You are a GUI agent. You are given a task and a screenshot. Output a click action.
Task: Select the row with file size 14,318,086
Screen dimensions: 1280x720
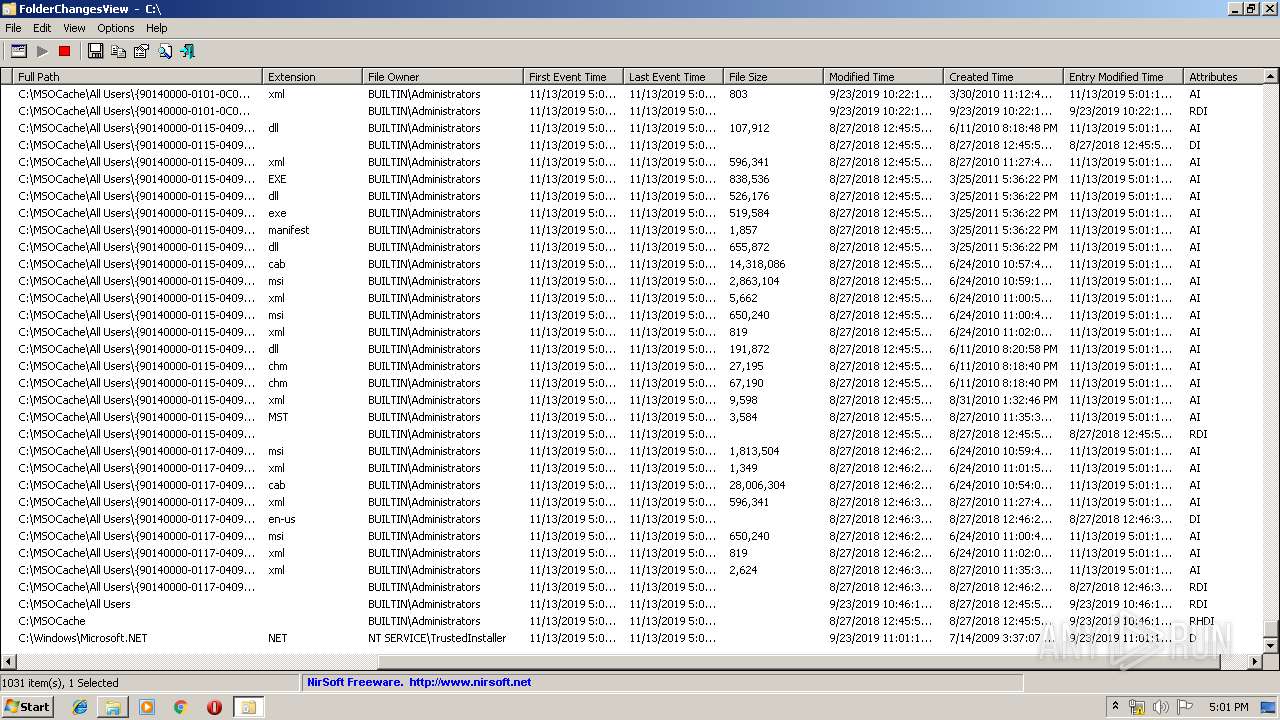tap(632, 264)
